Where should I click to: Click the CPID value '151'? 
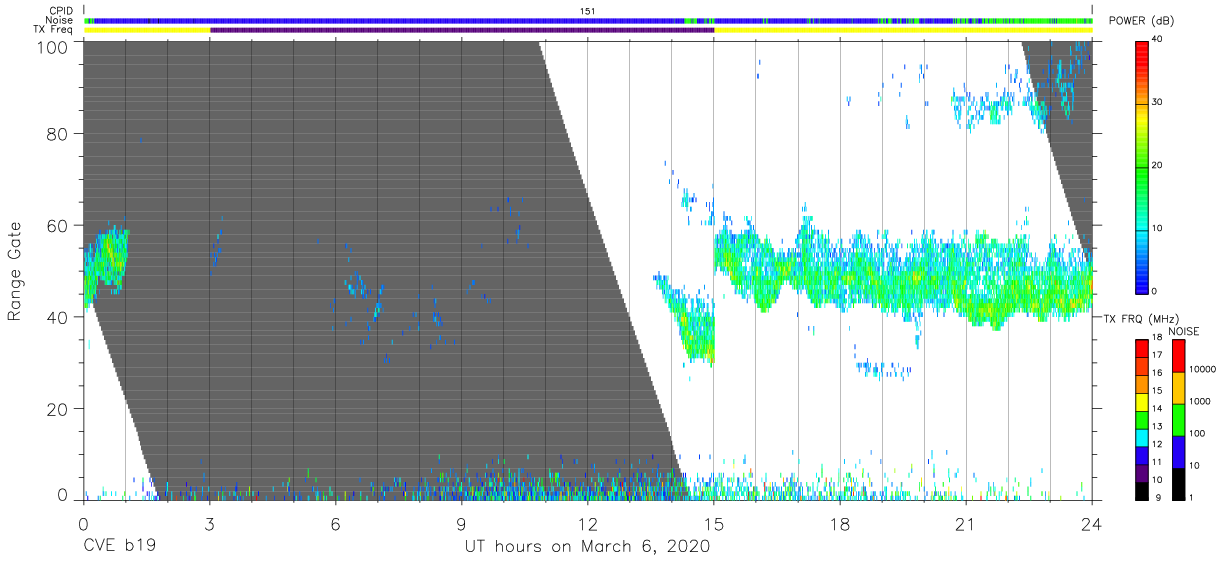tap(588, 10)
